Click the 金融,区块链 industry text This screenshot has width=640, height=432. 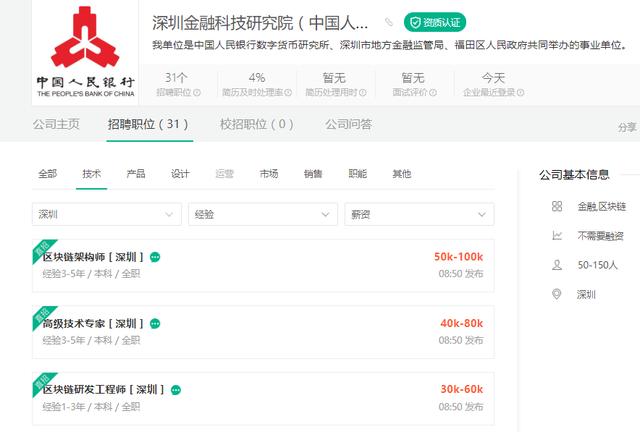602,207
